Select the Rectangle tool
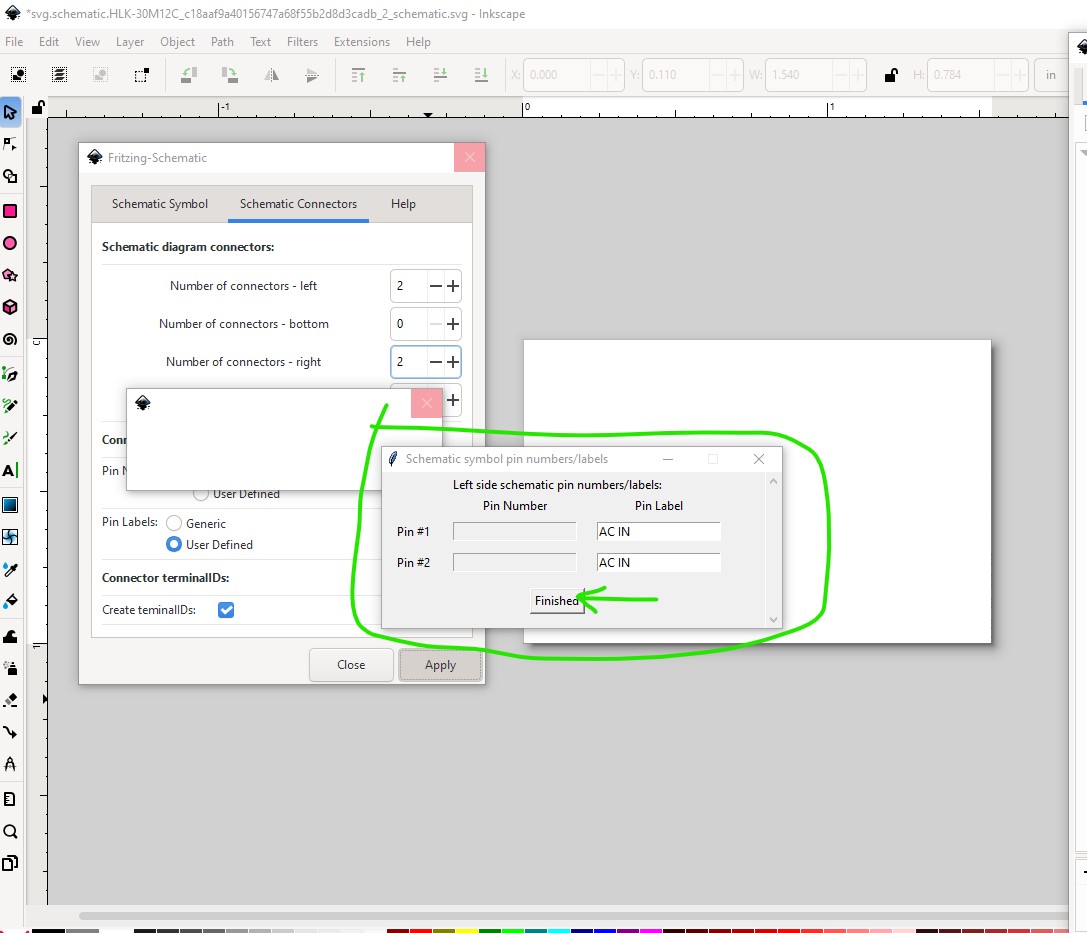Viewport: 1087px width, 933px height. (x=10, y=211)
